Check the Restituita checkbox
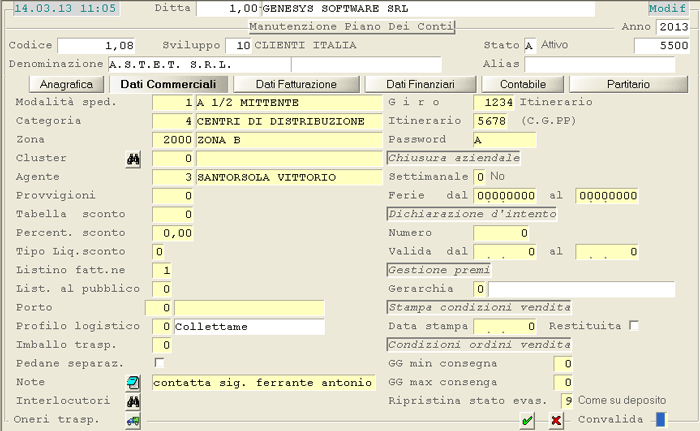Screen dimensions: 700x431 pos(633,326)
